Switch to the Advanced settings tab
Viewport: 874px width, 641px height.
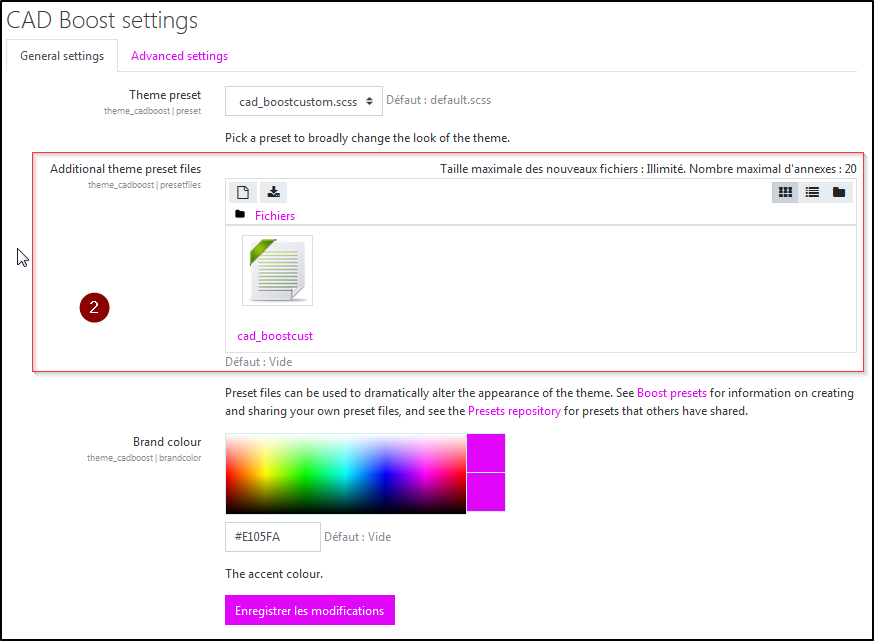coord(179,56)
